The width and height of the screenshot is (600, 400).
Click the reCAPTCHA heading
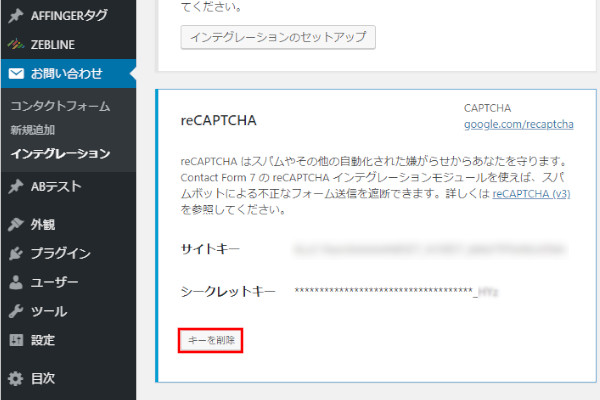pyautogui.click(x=218, y=120)
